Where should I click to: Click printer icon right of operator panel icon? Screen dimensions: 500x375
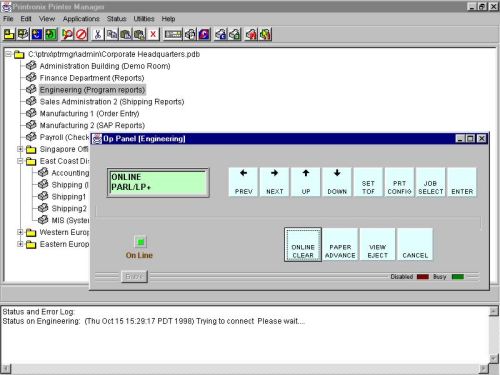click(190, 34)
